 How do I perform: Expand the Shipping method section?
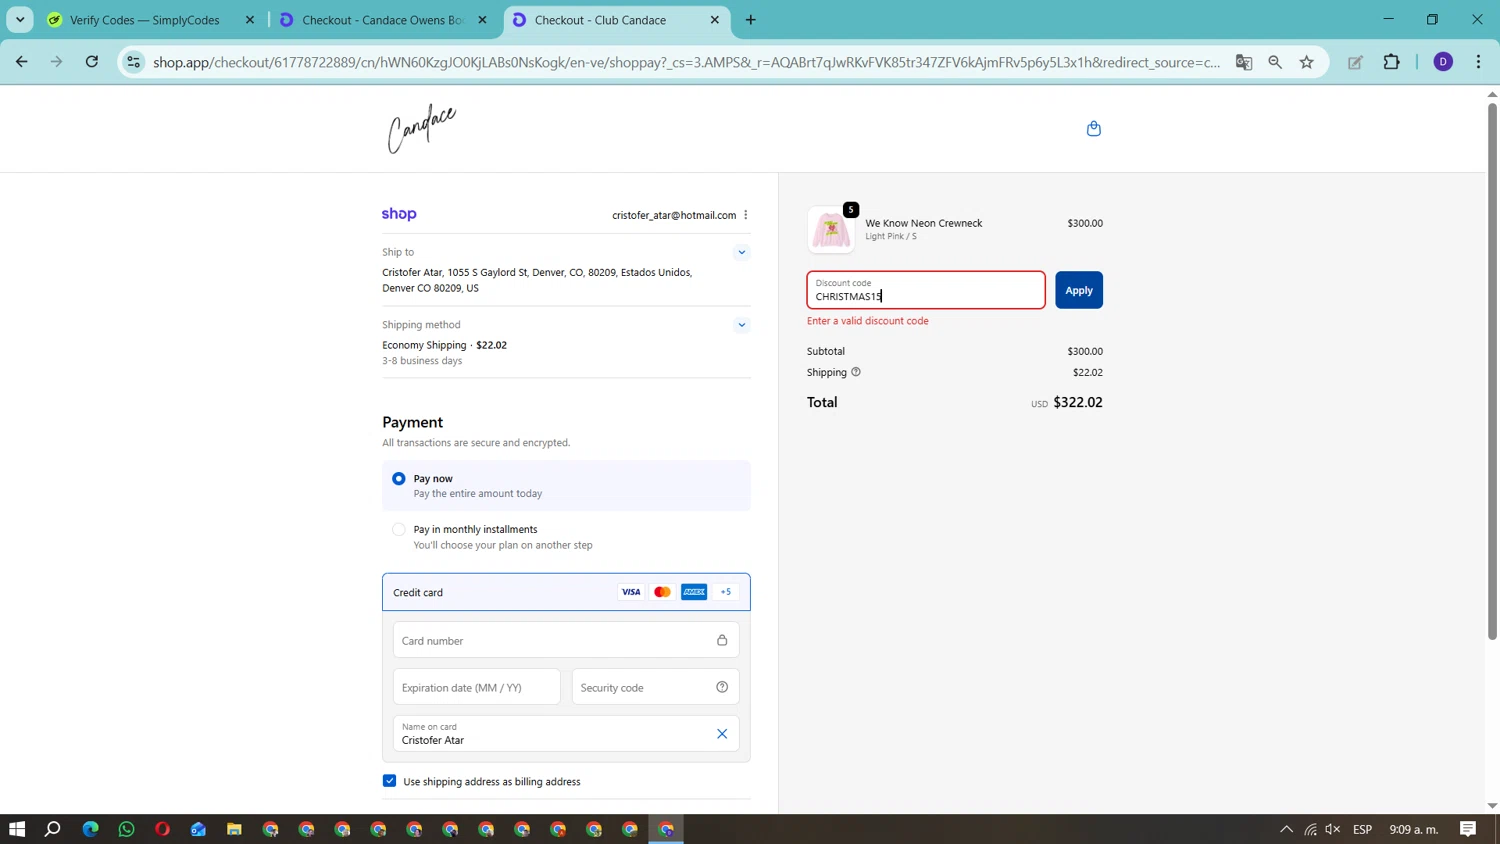742,325
